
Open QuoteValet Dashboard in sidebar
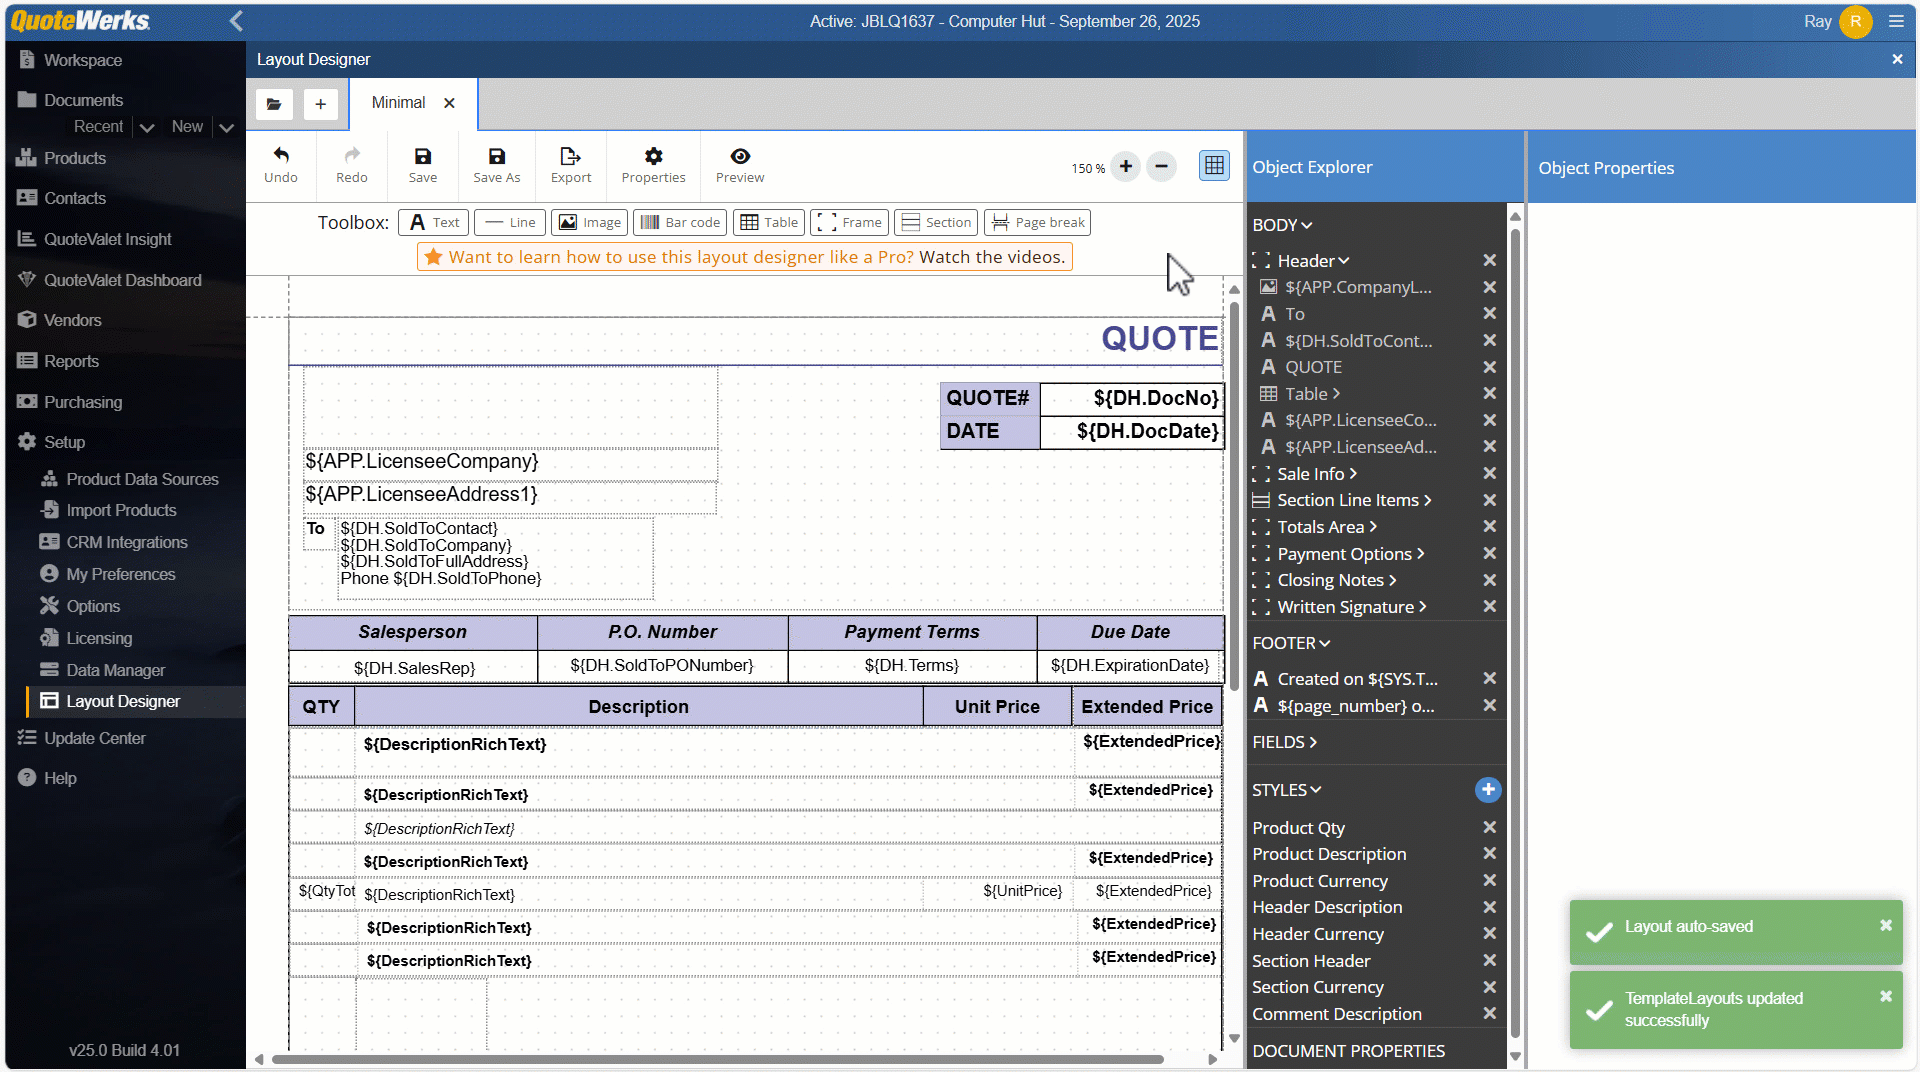pyautogui.click(x=125, y=280)
